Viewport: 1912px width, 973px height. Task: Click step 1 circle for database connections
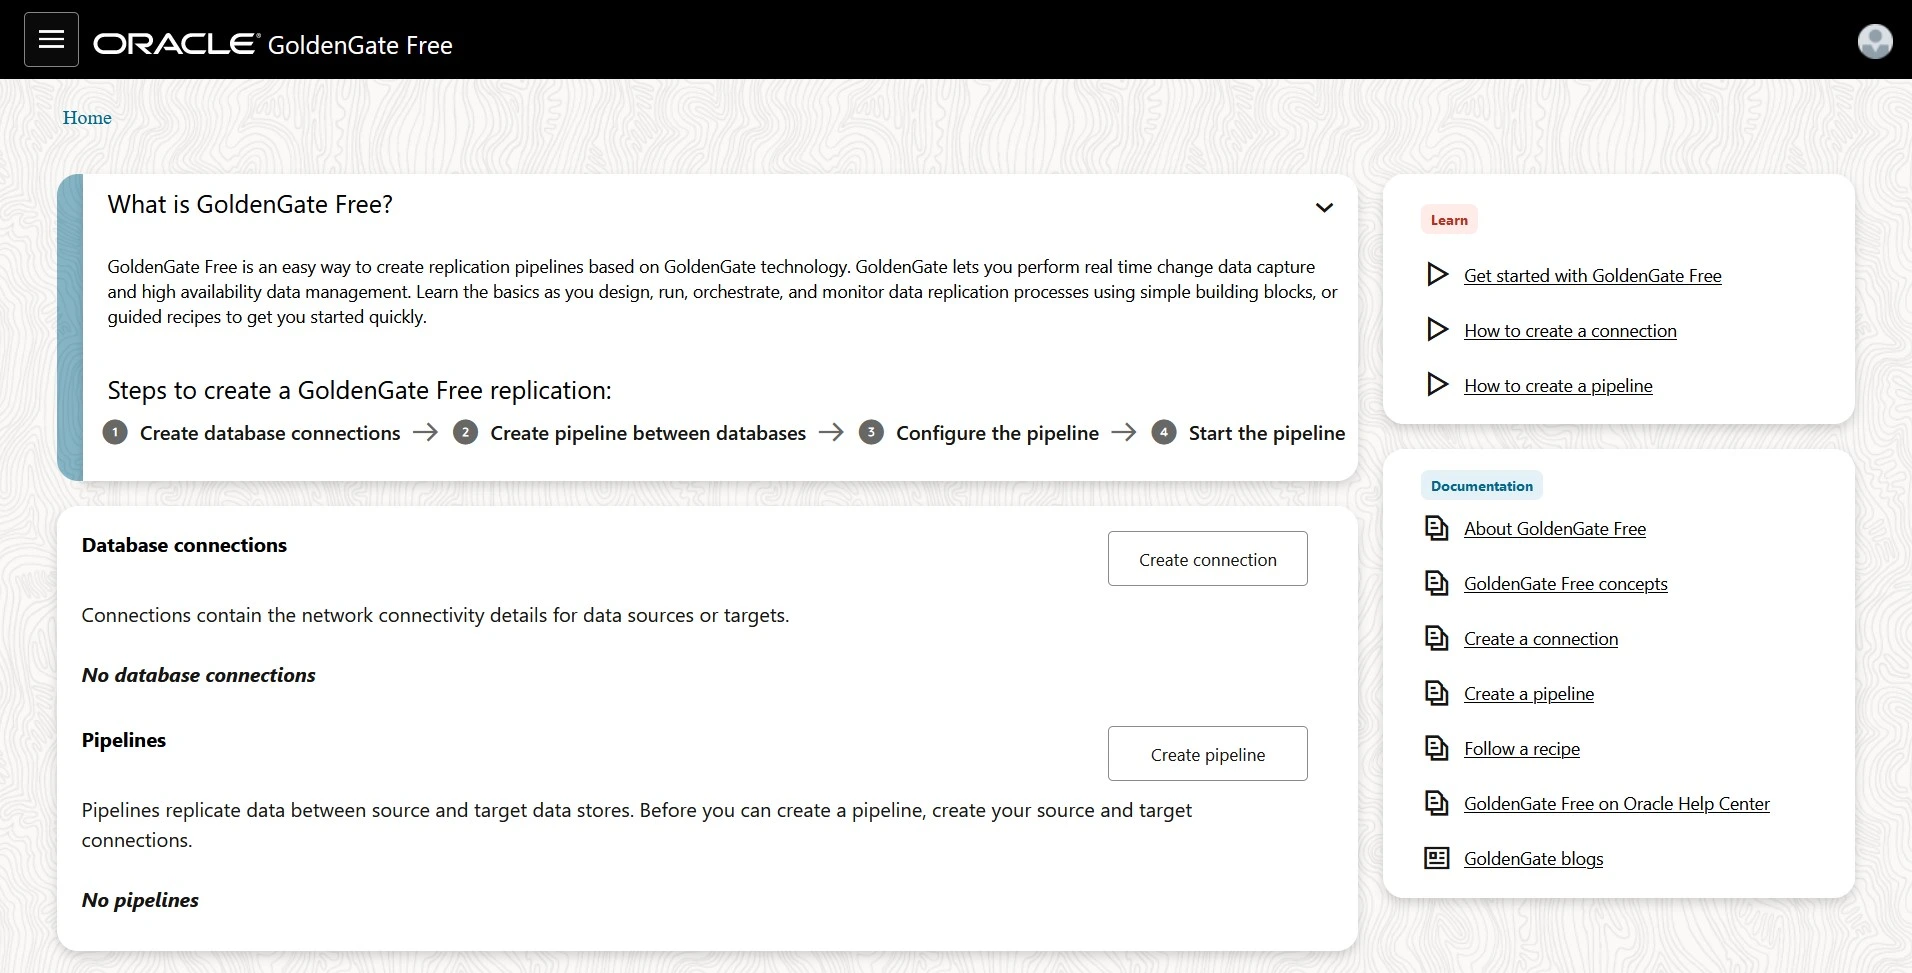click(x=115, y=432)
